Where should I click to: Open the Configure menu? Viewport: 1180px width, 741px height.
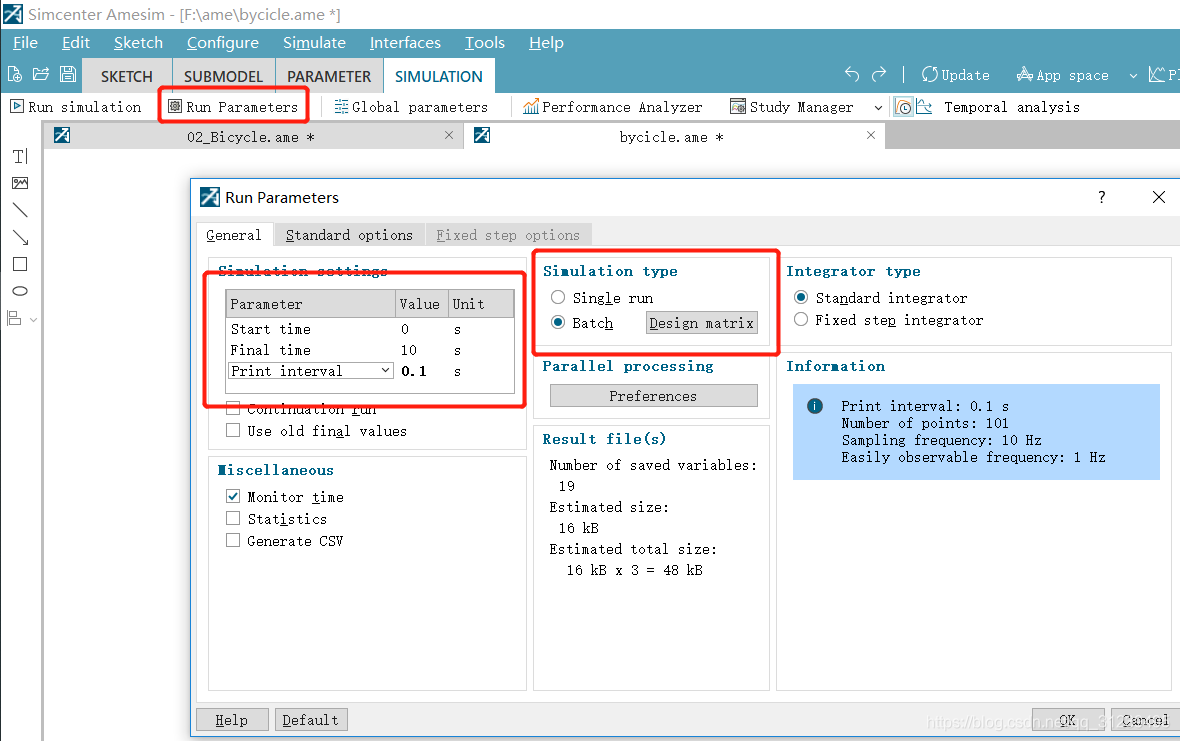tap(223, 43)
